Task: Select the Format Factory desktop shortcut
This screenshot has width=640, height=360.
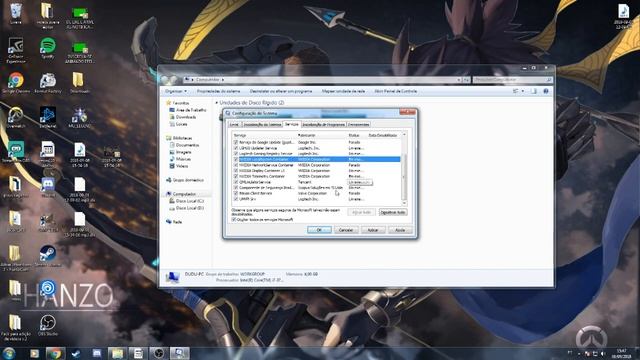Action: 48,82
